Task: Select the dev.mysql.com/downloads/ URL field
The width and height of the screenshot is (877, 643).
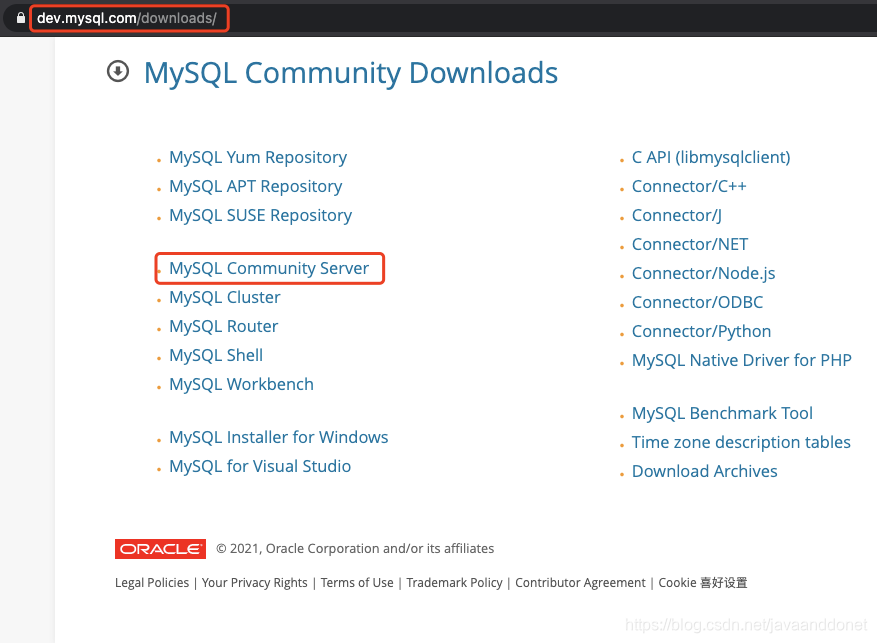Action: [x=129, y=18]
